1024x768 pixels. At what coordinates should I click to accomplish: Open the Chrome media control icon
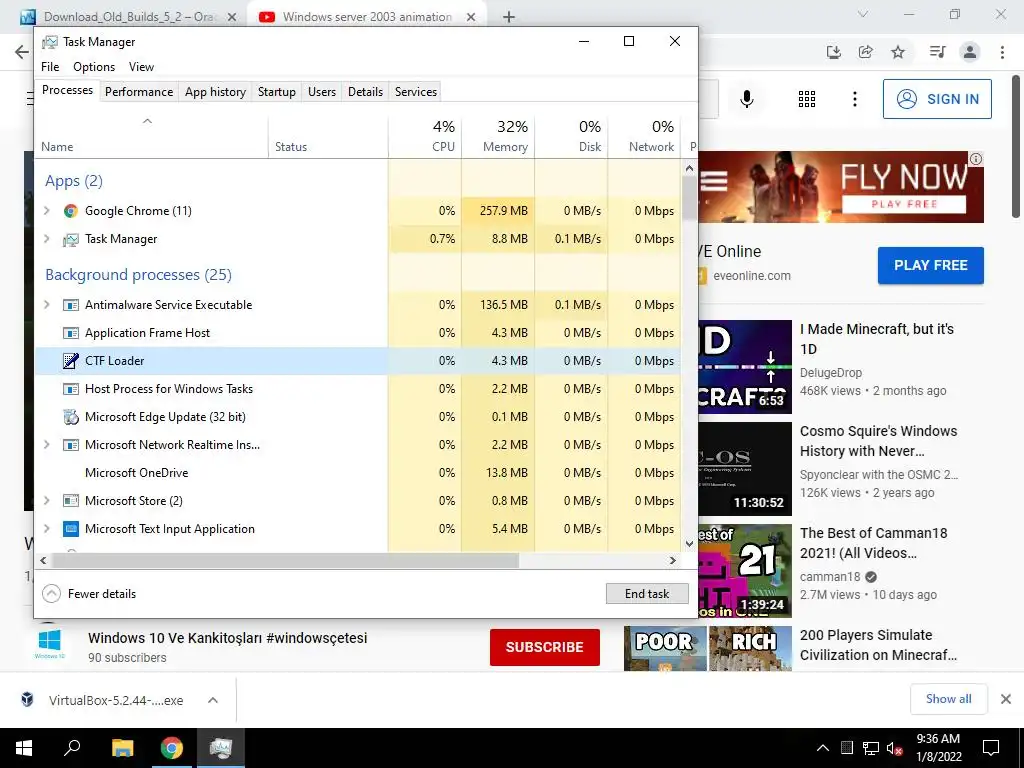click(x=937, y=52)
